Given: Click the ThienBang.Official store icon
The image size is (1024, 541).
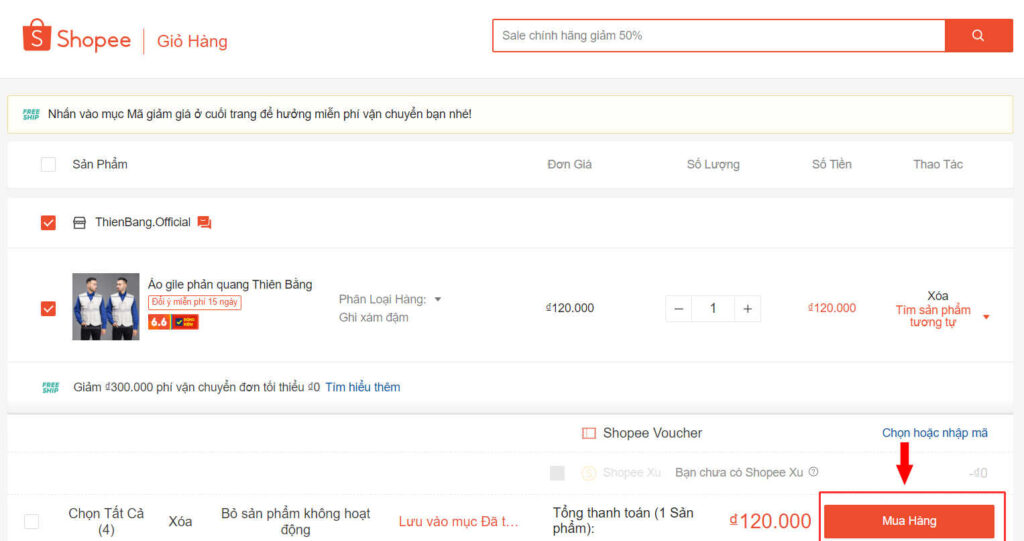Looking at the screenshot, I should point(80,222).
